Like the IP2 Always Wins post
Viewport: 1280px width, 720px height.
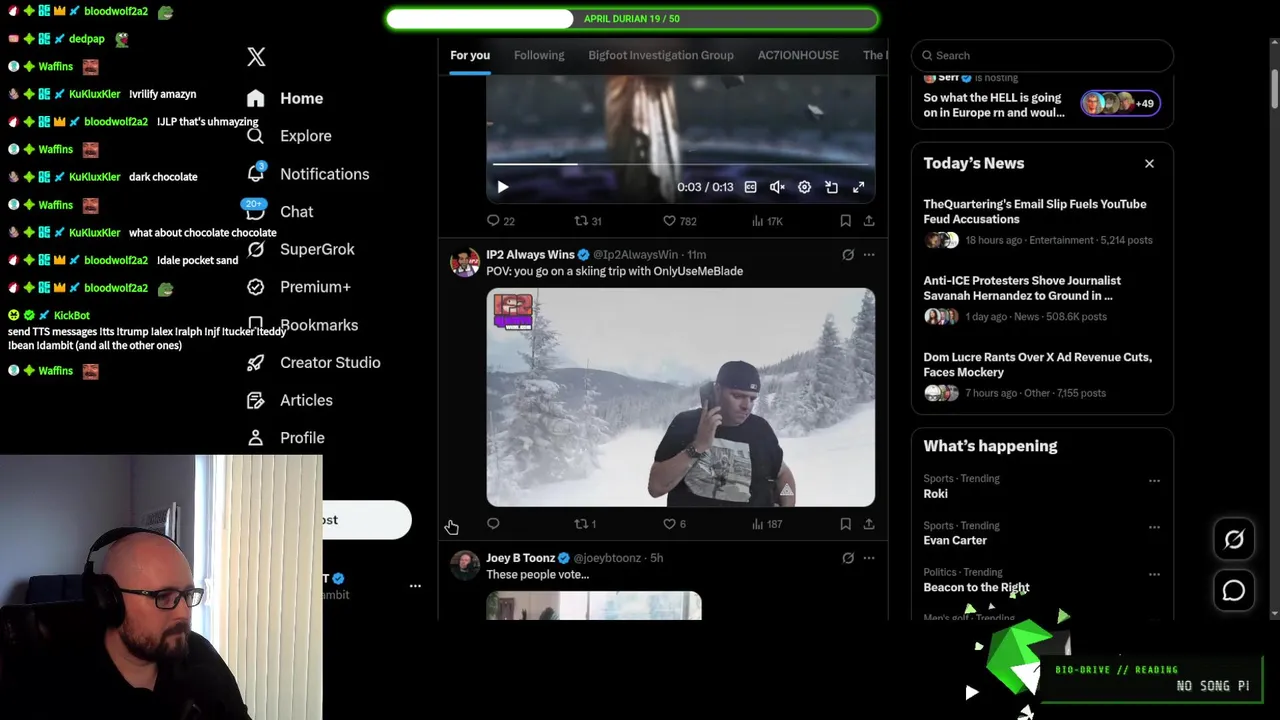point(674,524)
